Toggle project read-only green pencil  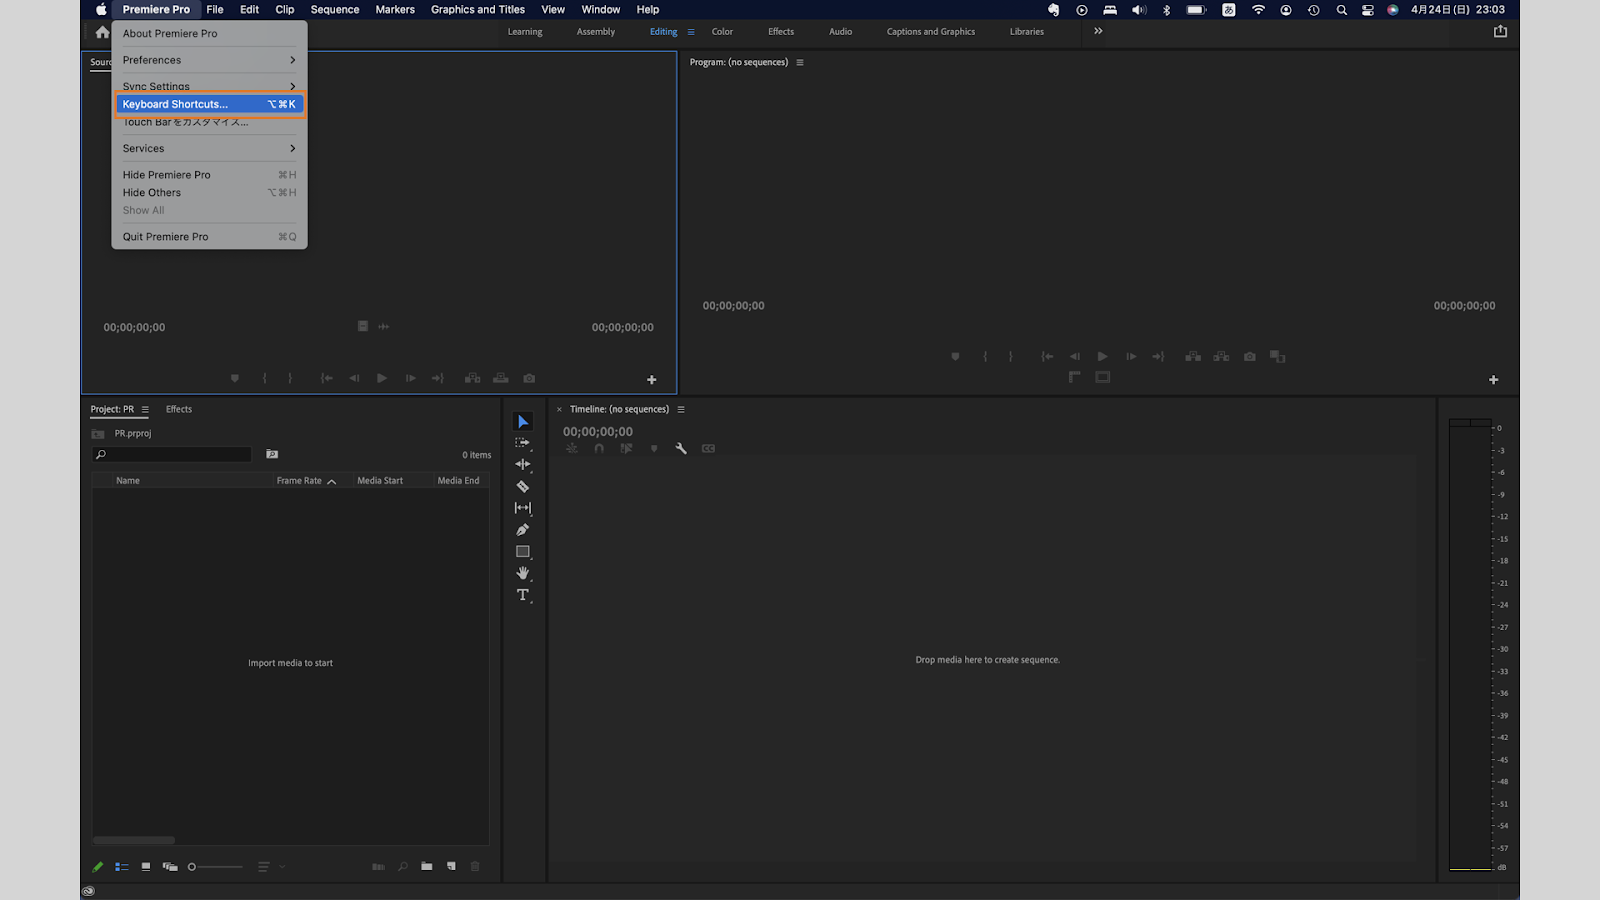click(98, 867)
